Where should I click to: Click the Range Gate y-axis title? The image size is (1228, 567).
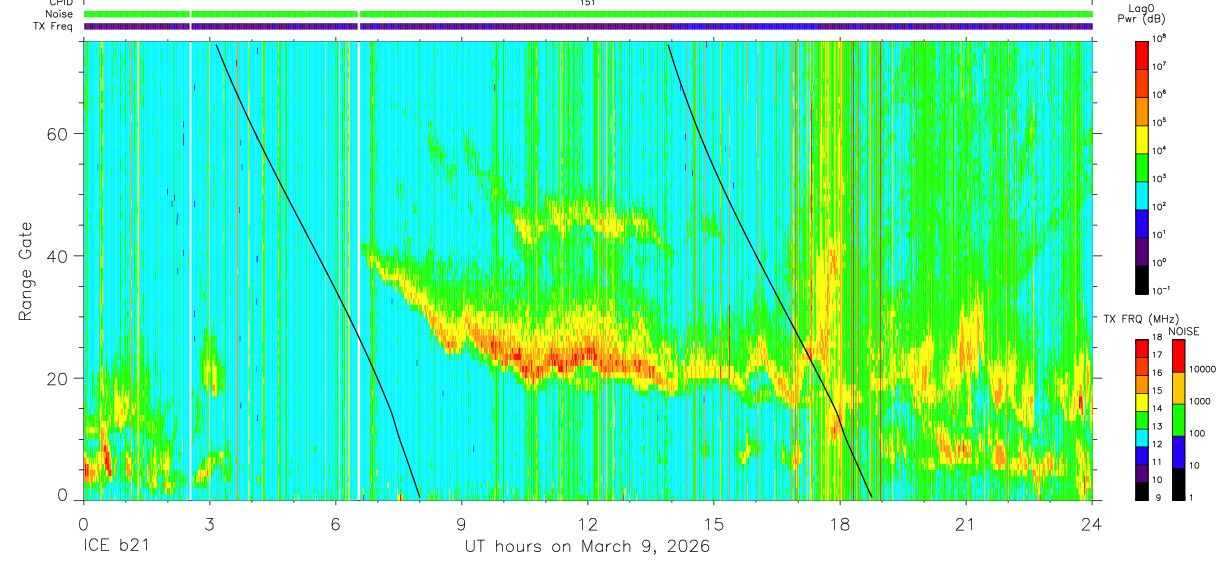[x=27, y=271]
